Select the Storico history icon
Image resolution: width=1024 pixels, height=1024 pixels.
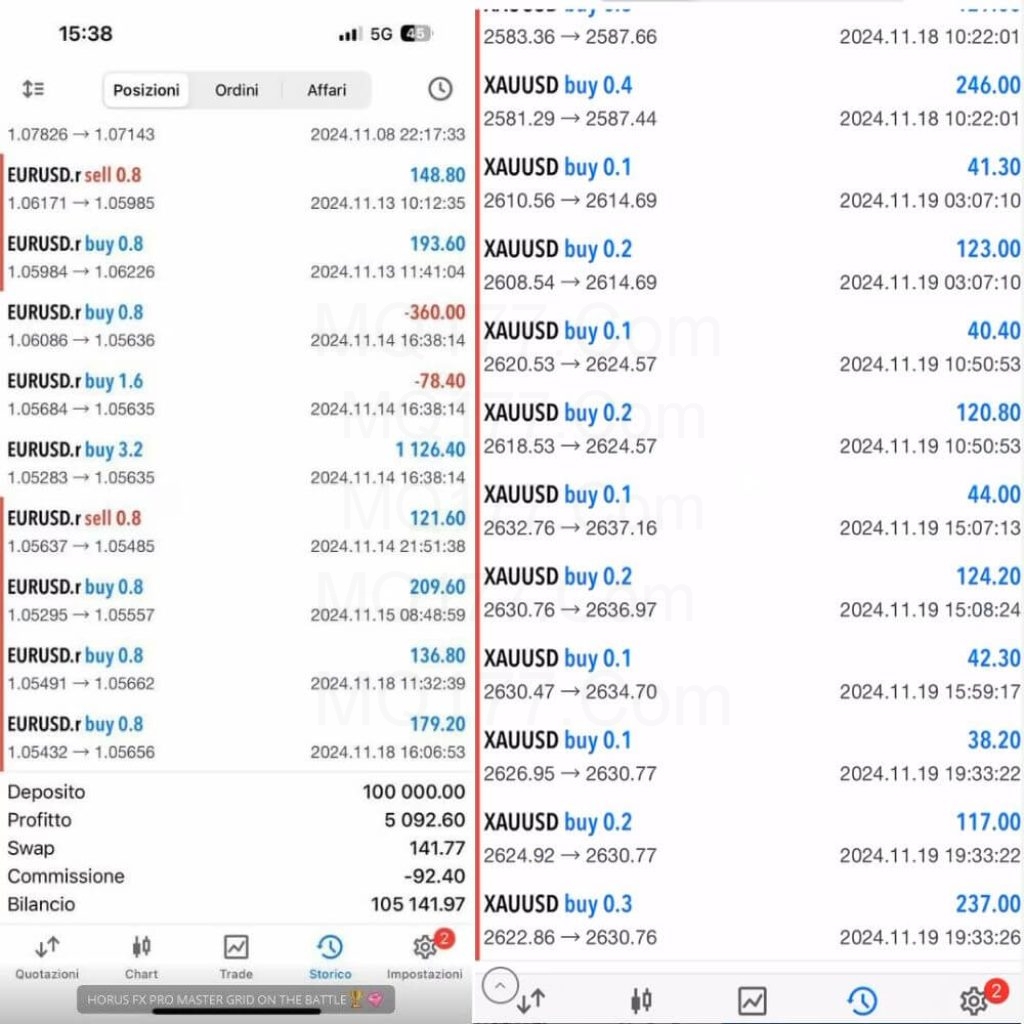tap(330, 957)
